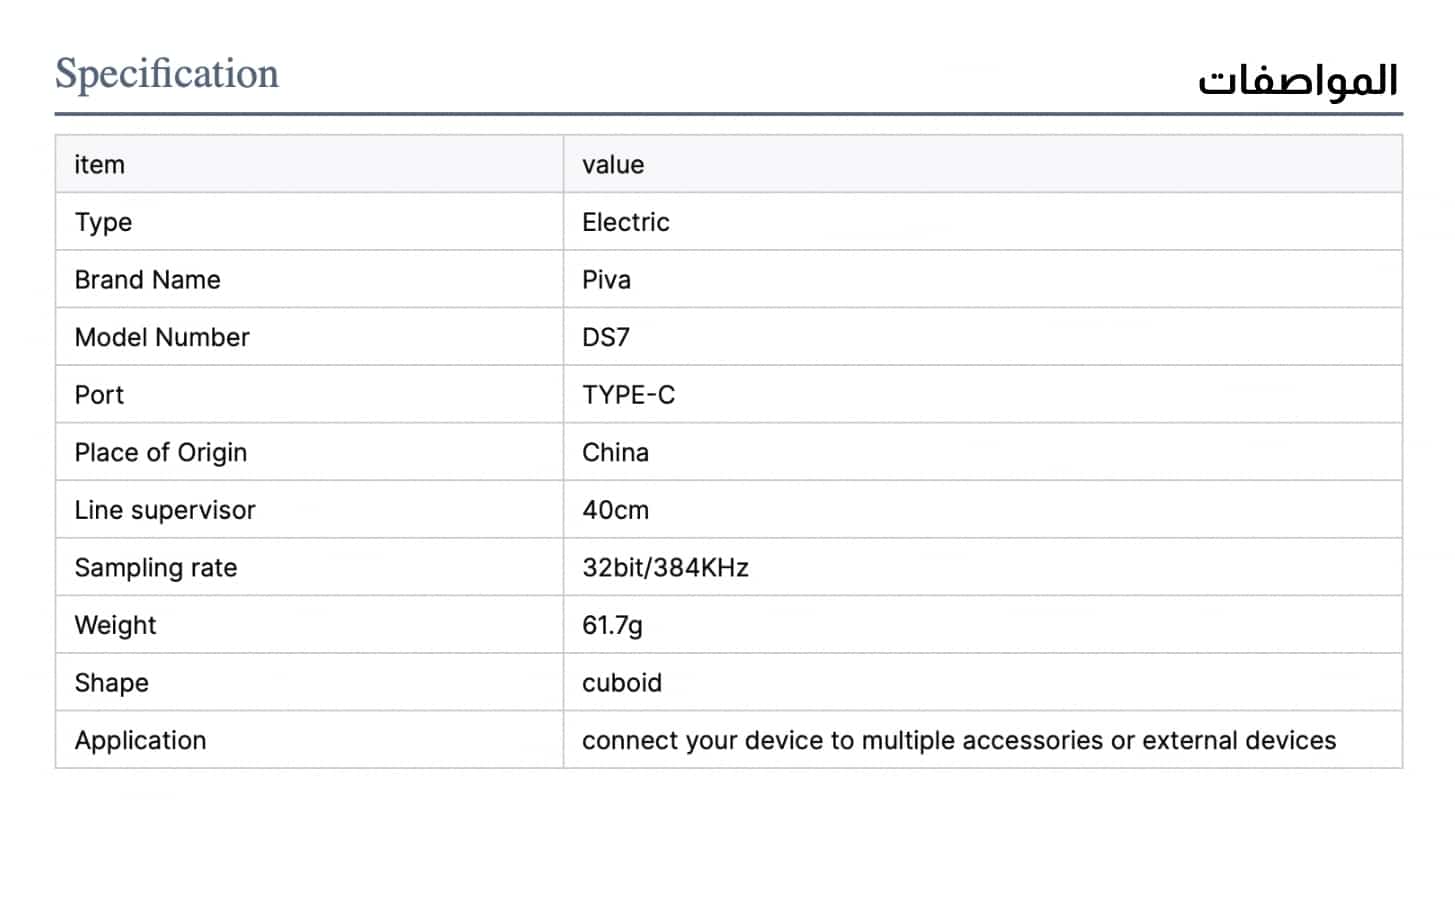Click the "value" column header
This screenshot has width=1455, height=900.
point(613,165)
